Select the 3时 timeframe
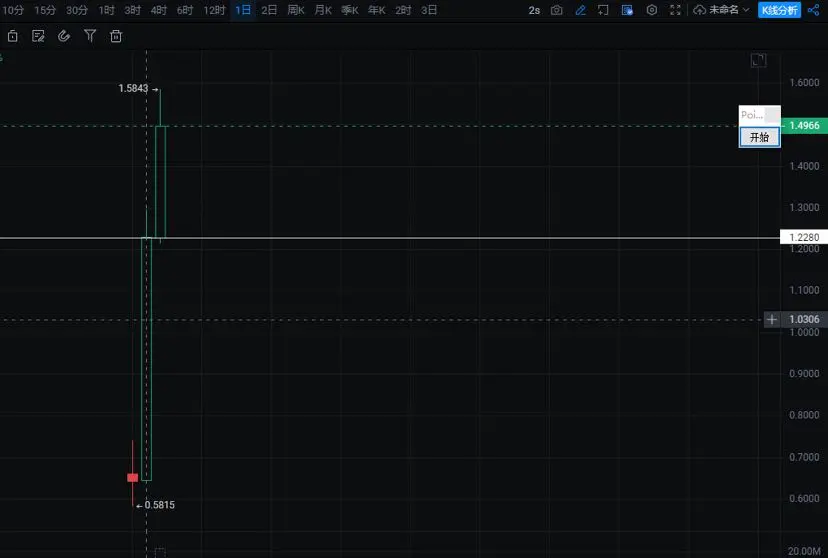The image size is (828, 558). (x=133, y=10)
